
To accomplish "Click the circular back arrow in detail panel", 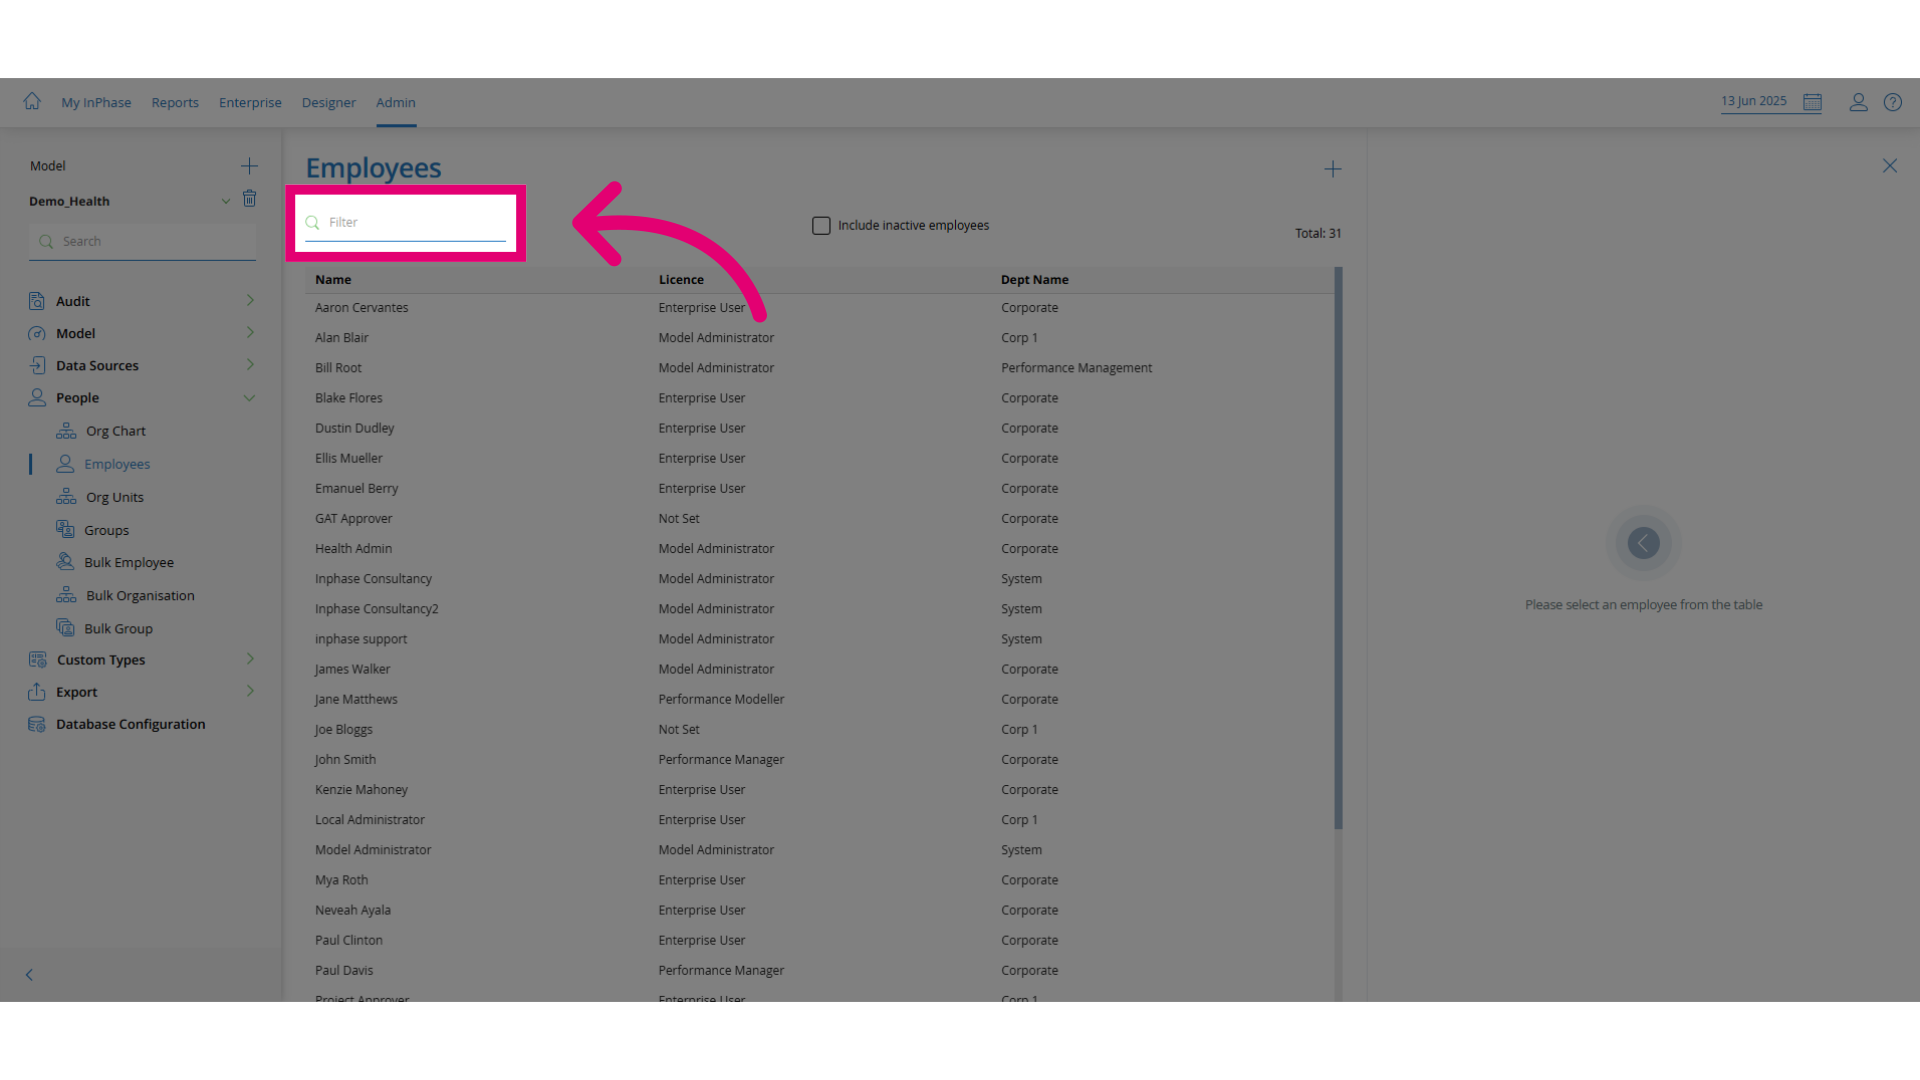I will tap(1643, 543).
